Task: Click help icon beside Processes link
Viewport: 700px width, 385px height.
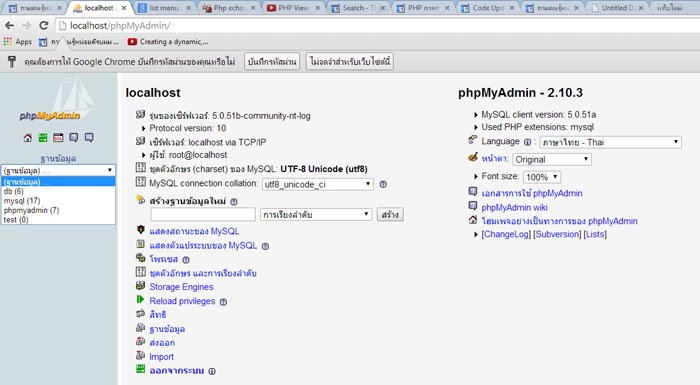Action: tap(186, 259)
